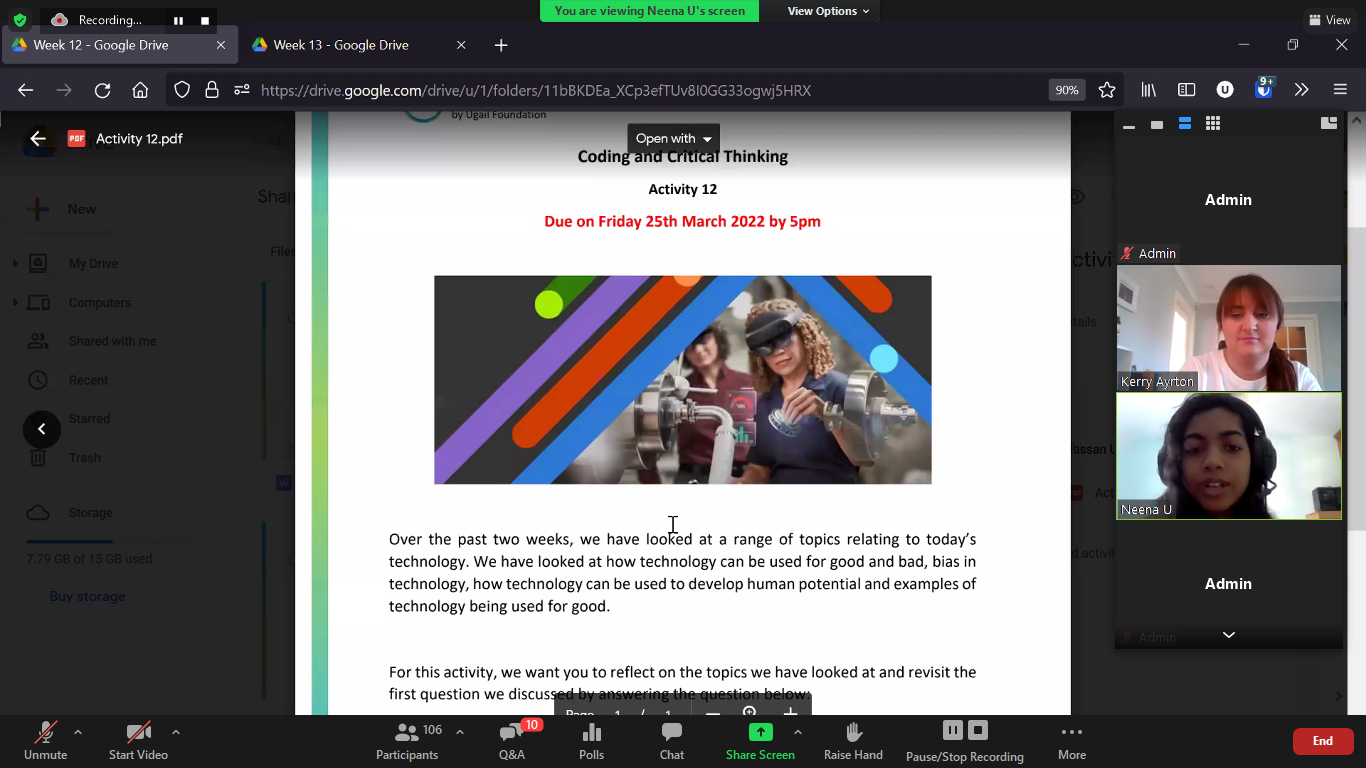Open the Q&A panel
The height and width of the screenshot is (768, 1366).
(512, 740)
